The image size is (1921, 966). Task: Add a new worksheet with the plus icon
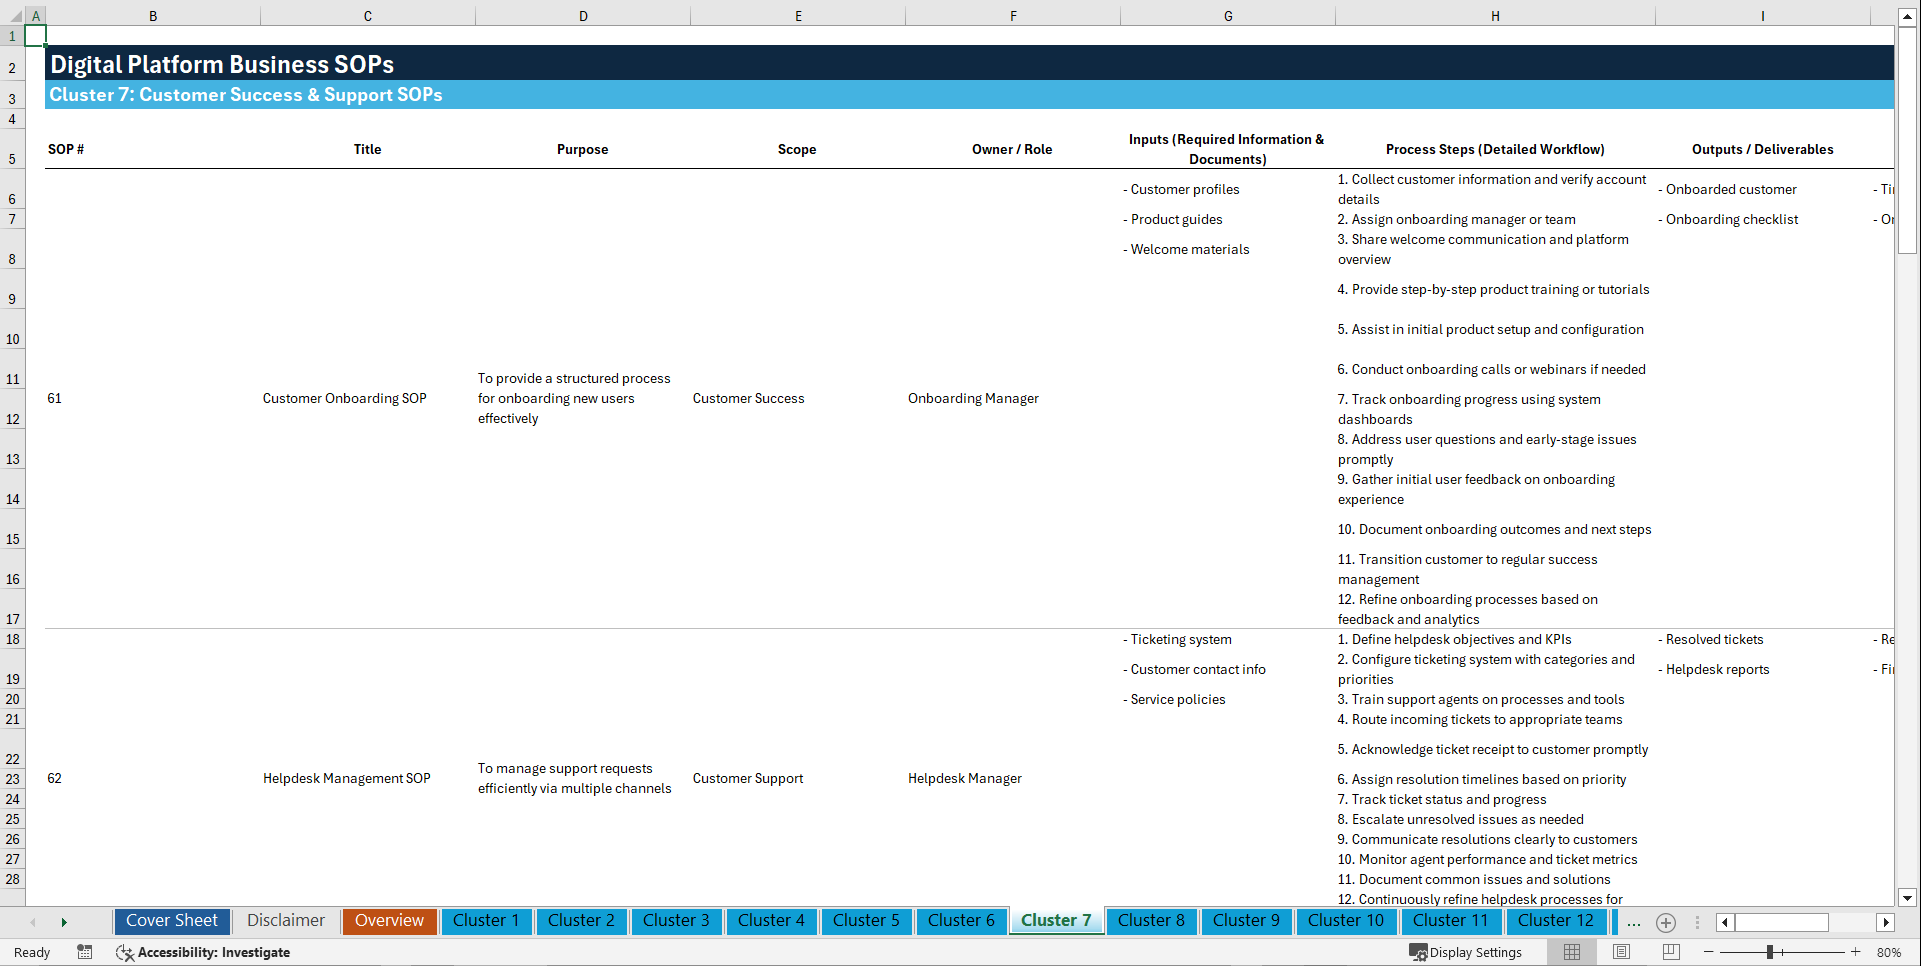pos(1666,922)
